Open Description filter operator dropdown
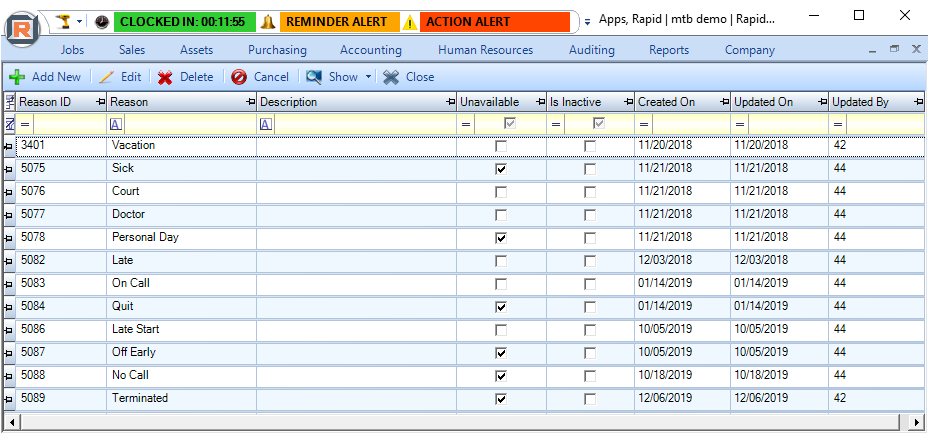Screen dimensions: 929x435 pyautogui.click(x=266, y=124)
